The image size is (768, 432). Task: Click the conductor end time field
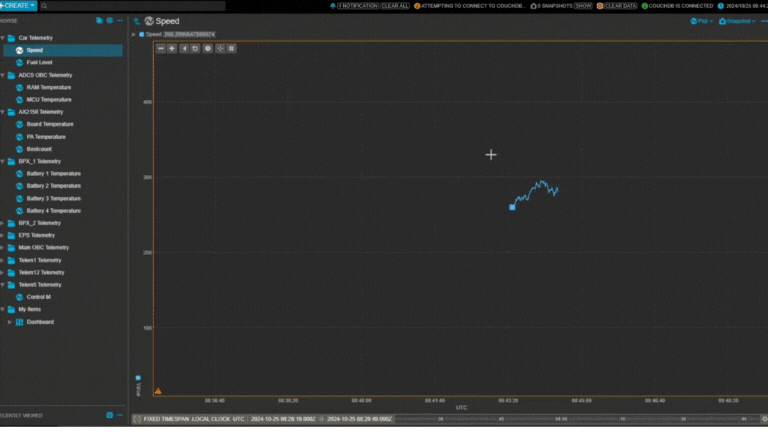click(x=360, y=419)
